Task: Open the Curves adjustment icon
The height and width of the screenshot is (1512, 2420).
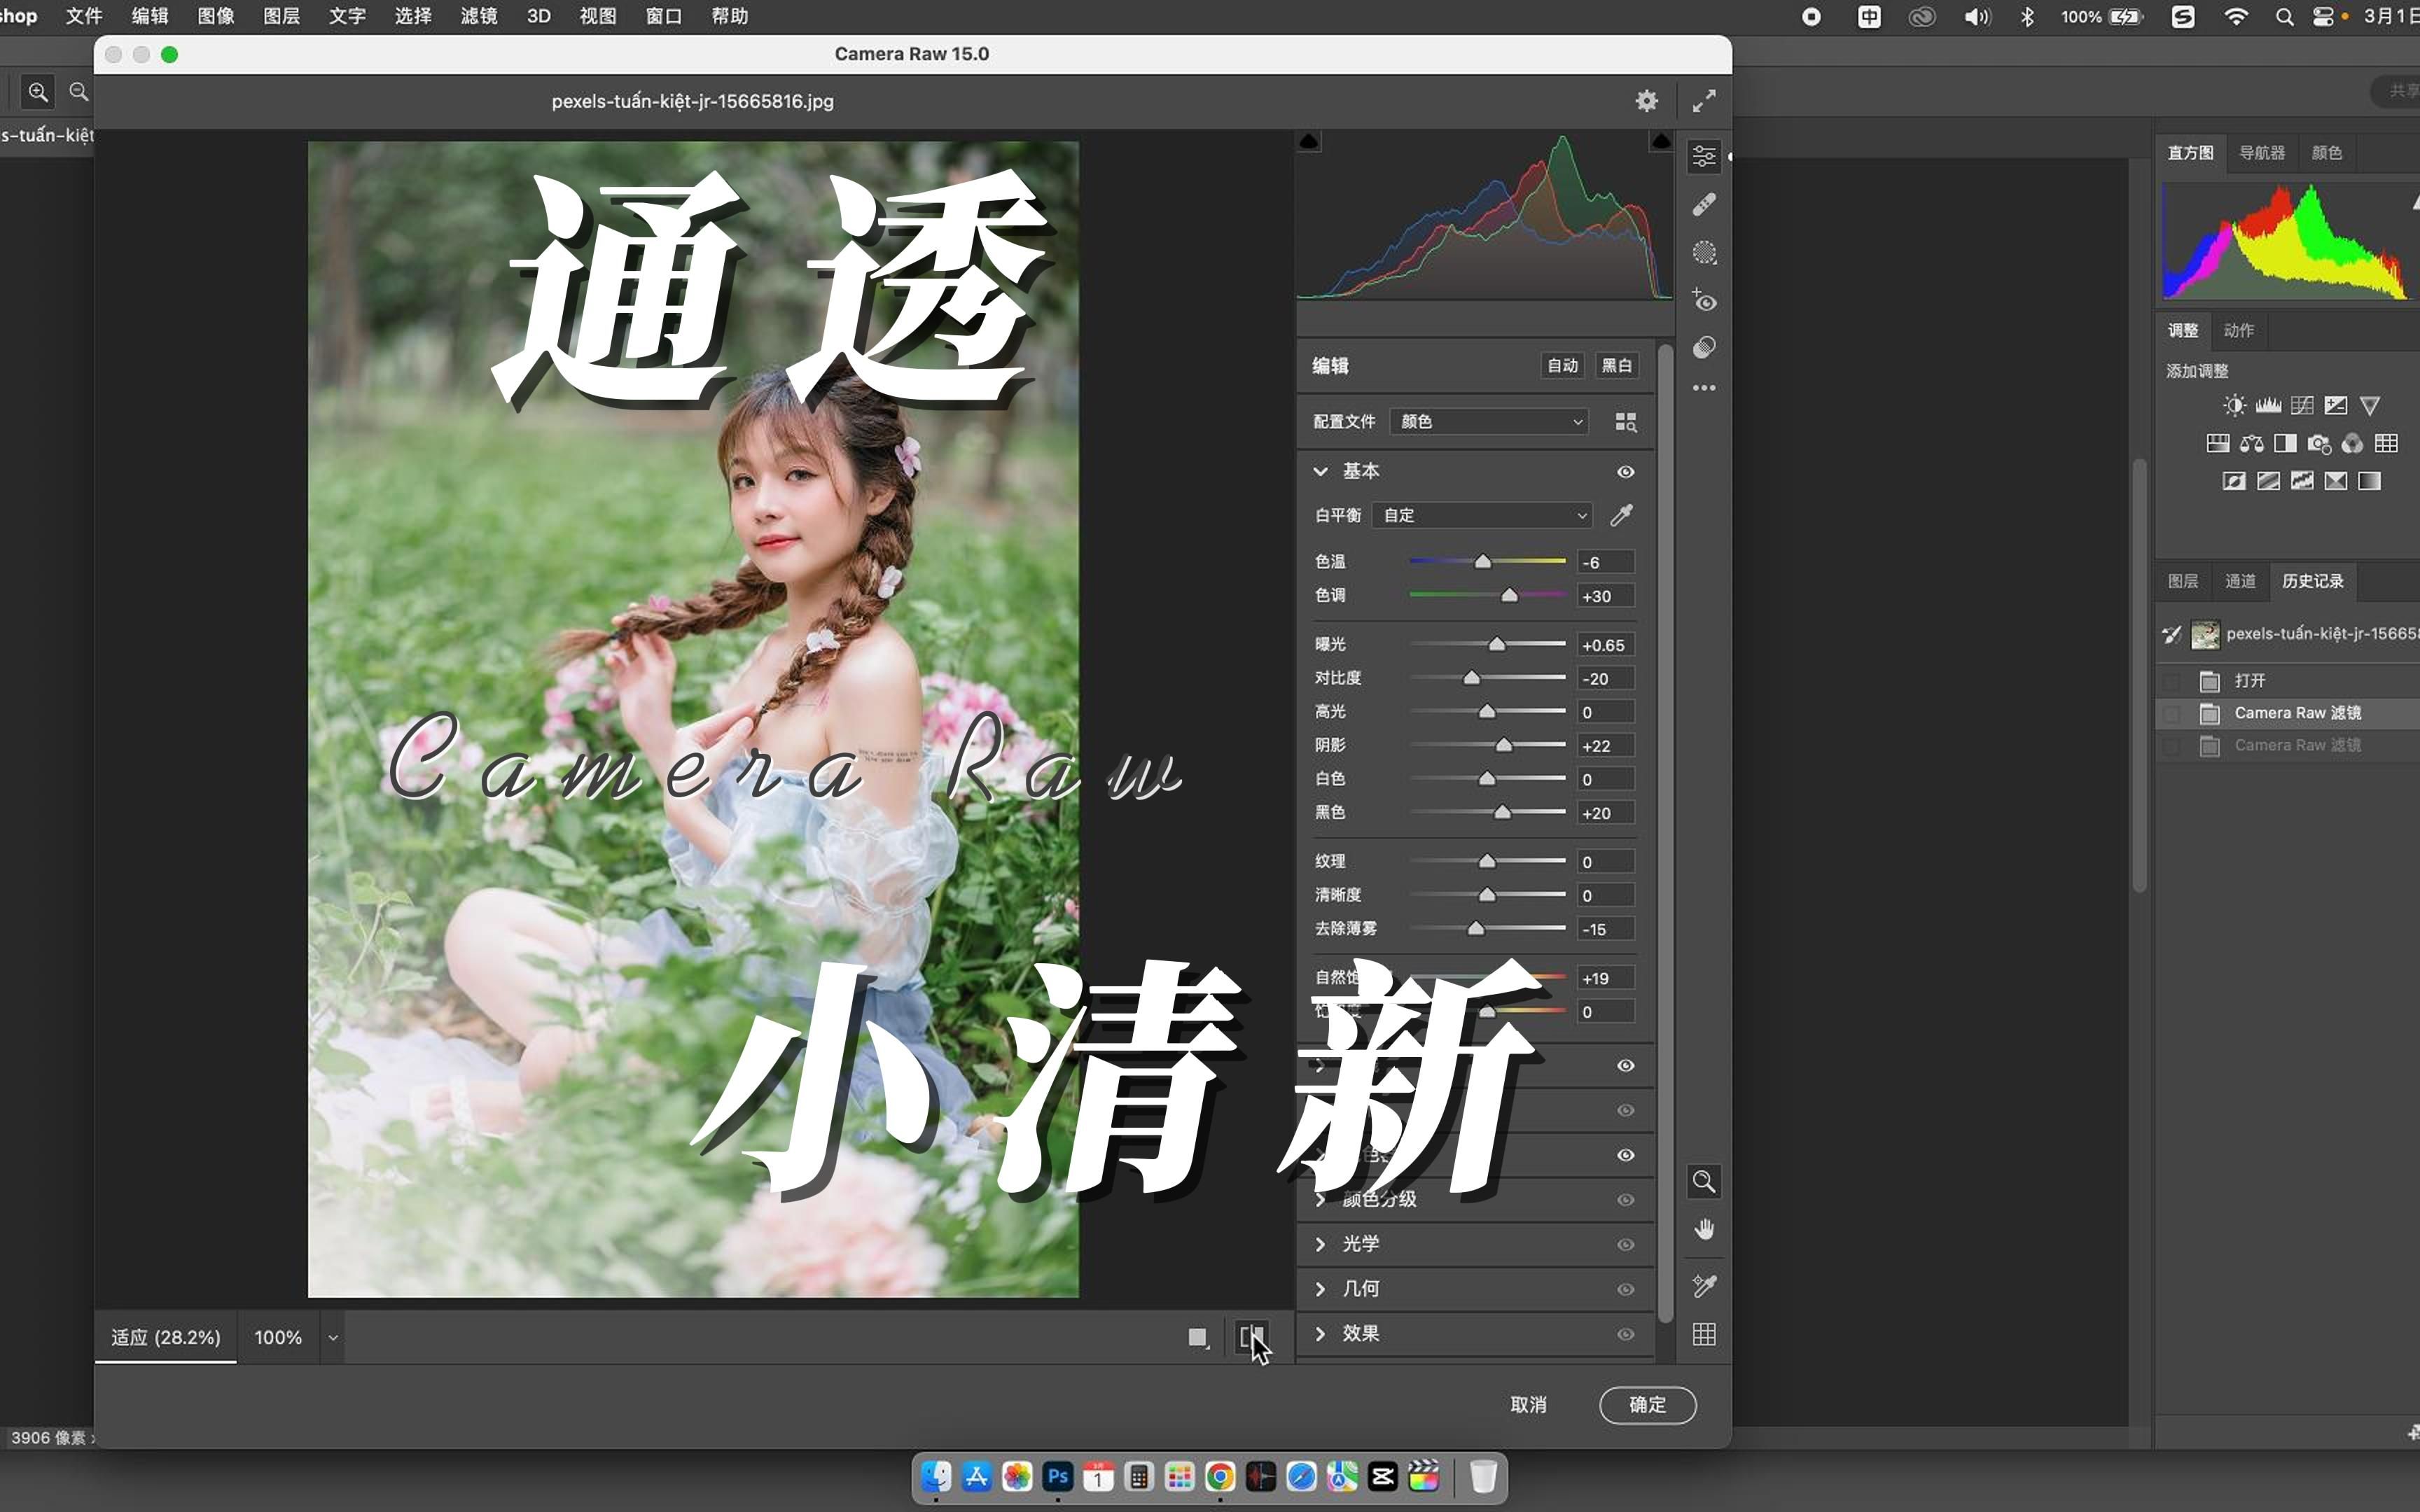Action: coord(2303,405)
